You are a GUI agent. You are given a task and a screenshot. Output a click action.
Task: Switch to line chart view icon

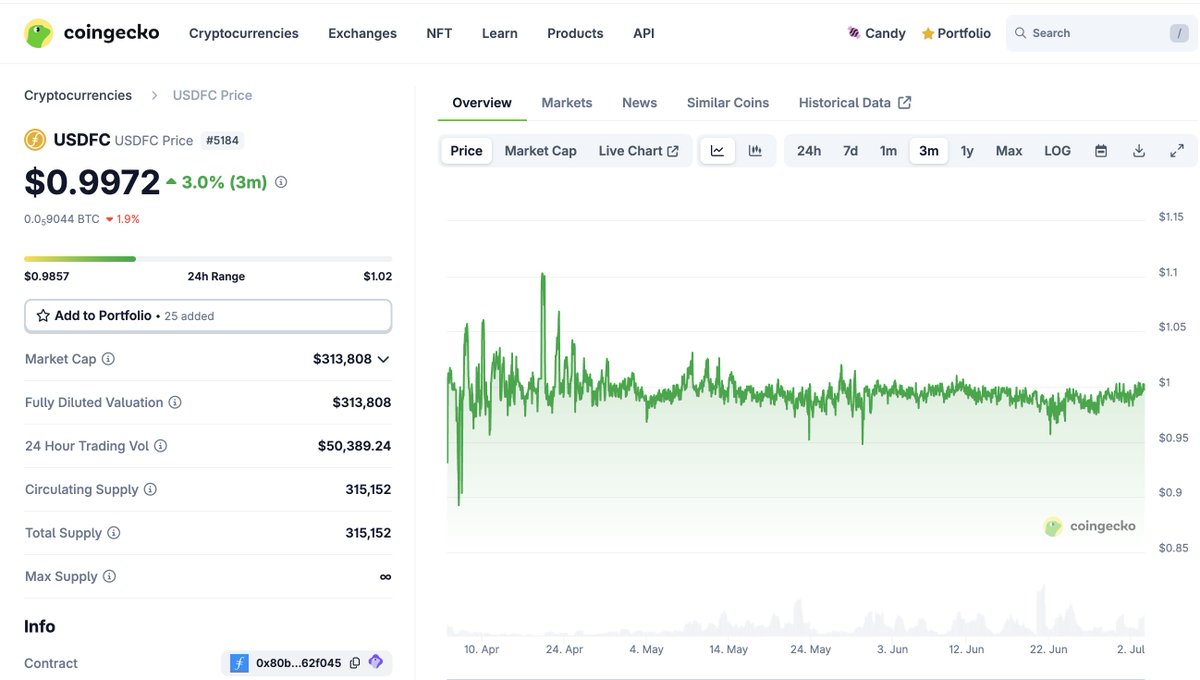[718, 151]
